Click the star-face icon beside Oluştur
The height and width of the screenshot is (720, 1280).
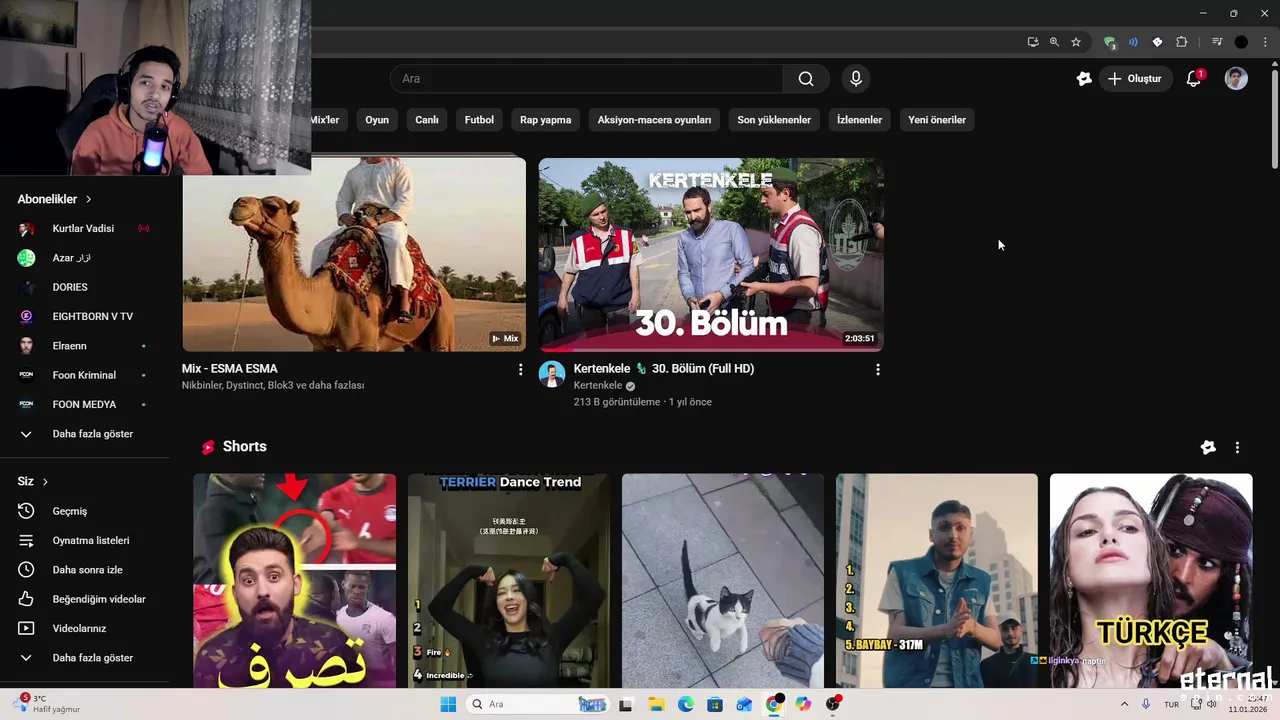[1084, 79]
